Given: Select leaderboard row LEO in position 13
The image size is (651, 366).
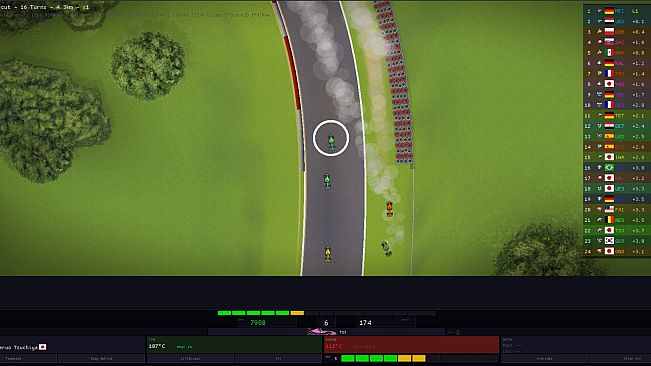Looking at the screenshot, I should point(617,136).
